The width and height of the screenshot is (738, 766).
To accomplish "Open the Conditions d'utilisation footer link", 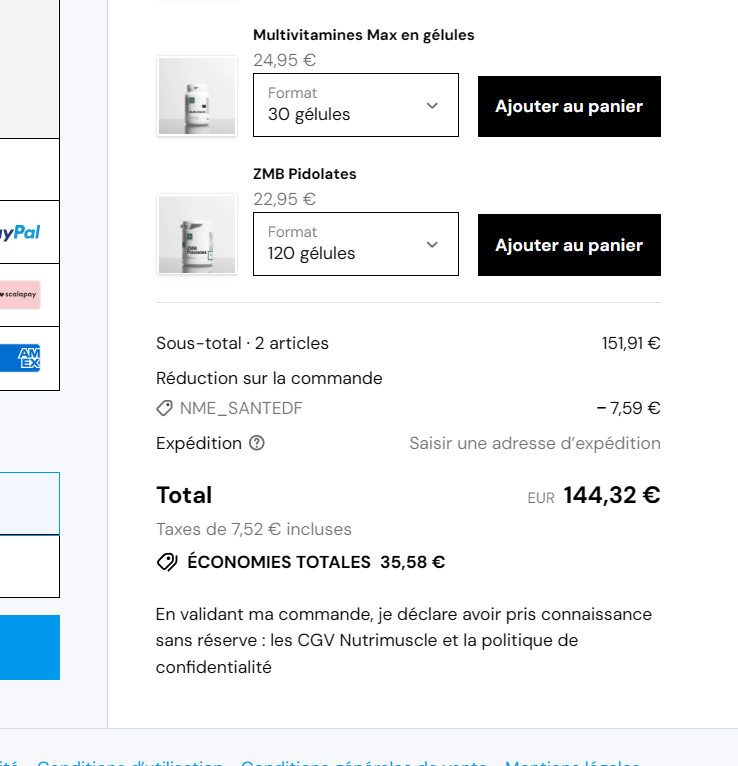I will [130, 762].
